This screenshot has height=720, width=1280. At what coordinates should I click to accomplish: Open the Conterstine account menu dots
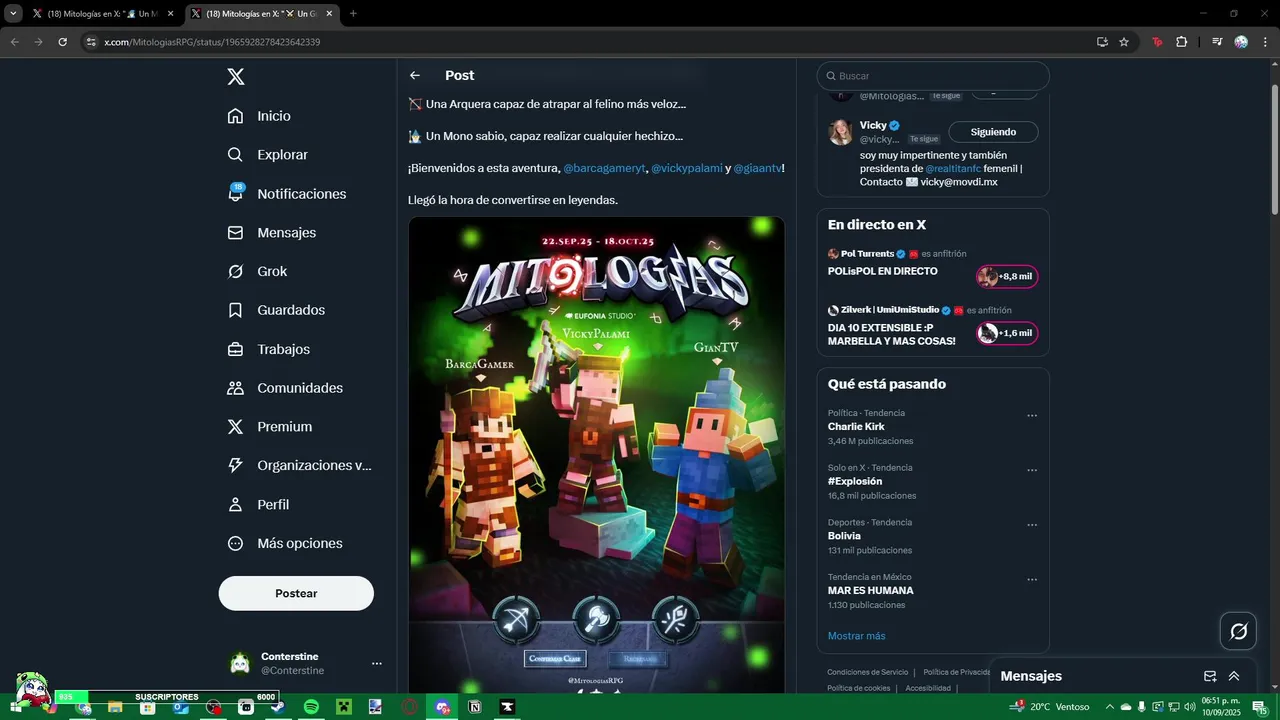click(376, 663)
